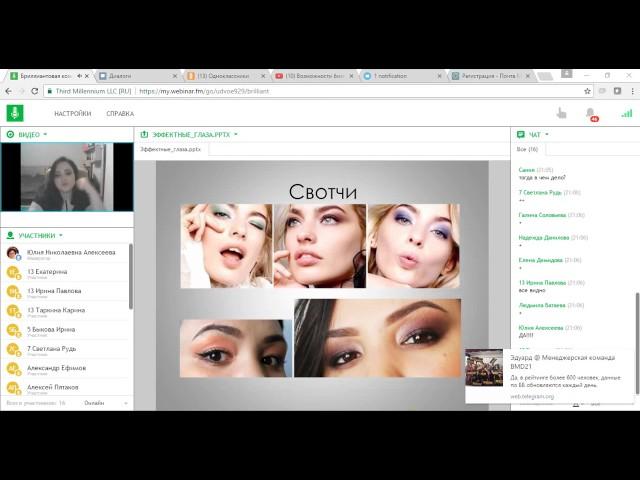The height and width of the screenshot is (480, 640).
Task: Bookmark the page with star icon
Action: click(587, 91)
